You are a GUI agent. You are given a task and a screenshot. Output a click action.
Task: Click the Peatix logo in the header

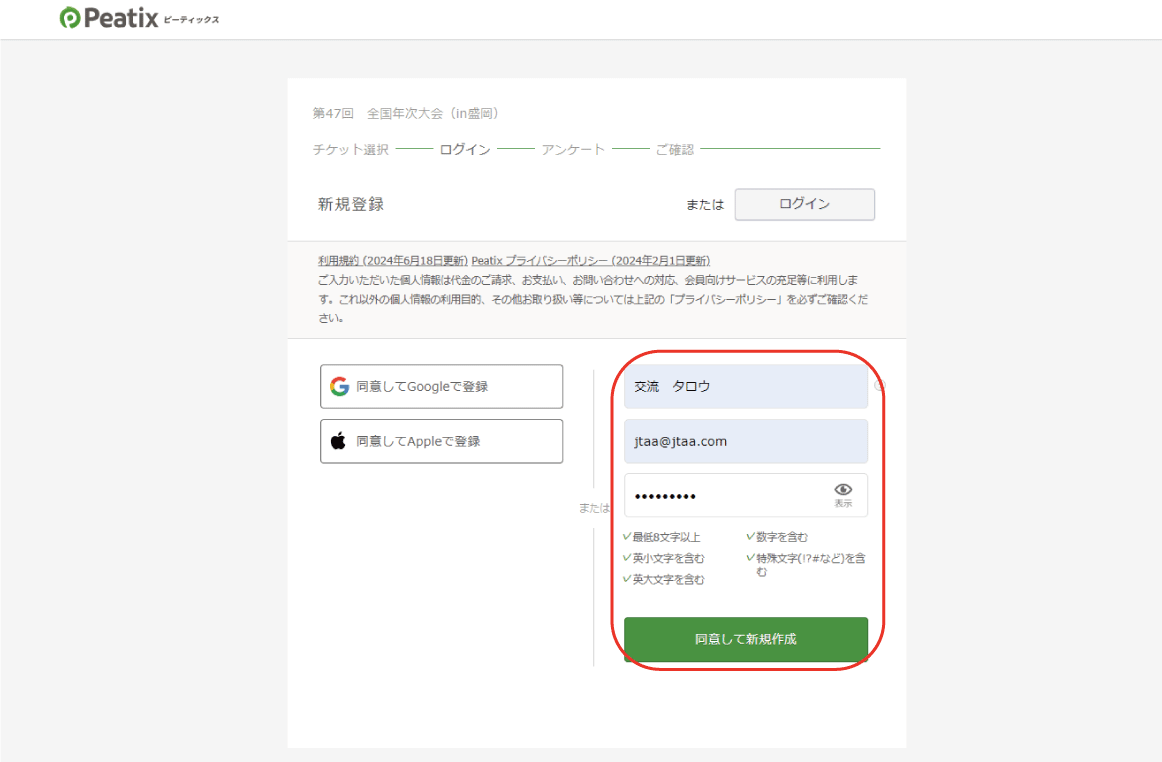[x=139, y=18]
